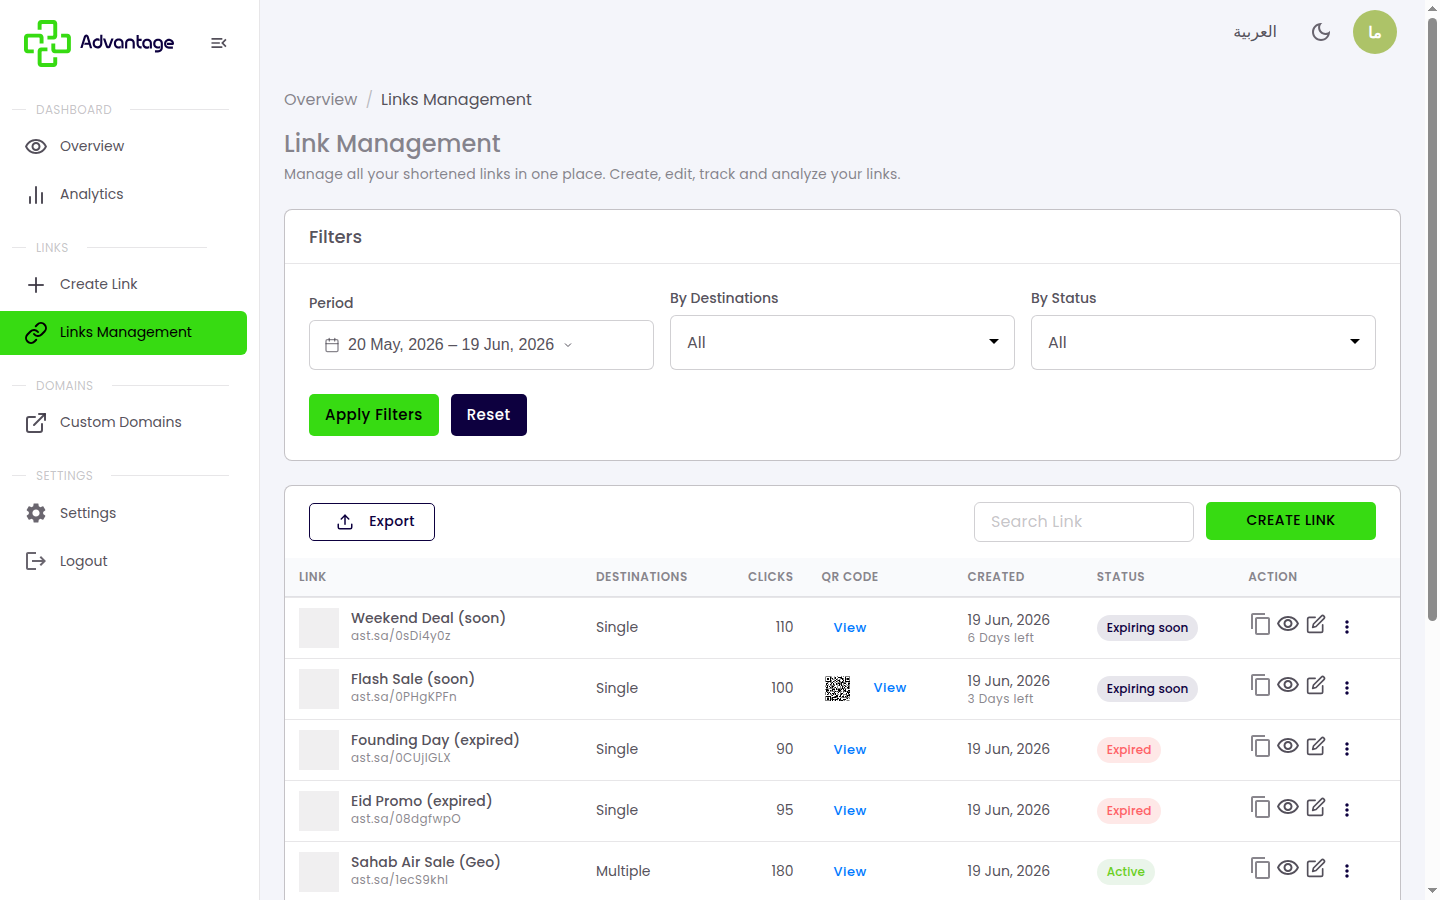Copy the Flash Sale link

pos(1260,685)
